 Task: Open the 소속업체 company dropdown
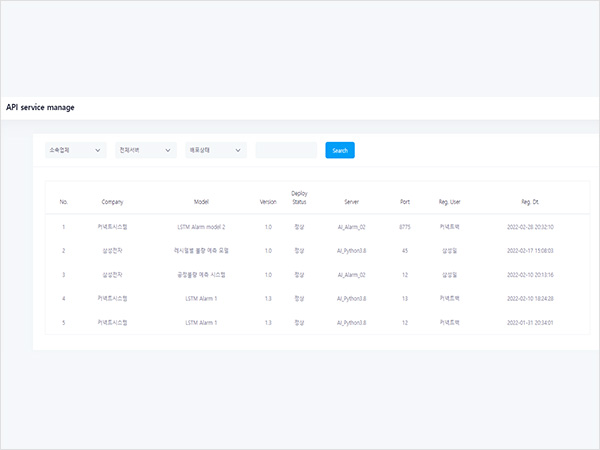pyautogui.click(x=75, y=150)
